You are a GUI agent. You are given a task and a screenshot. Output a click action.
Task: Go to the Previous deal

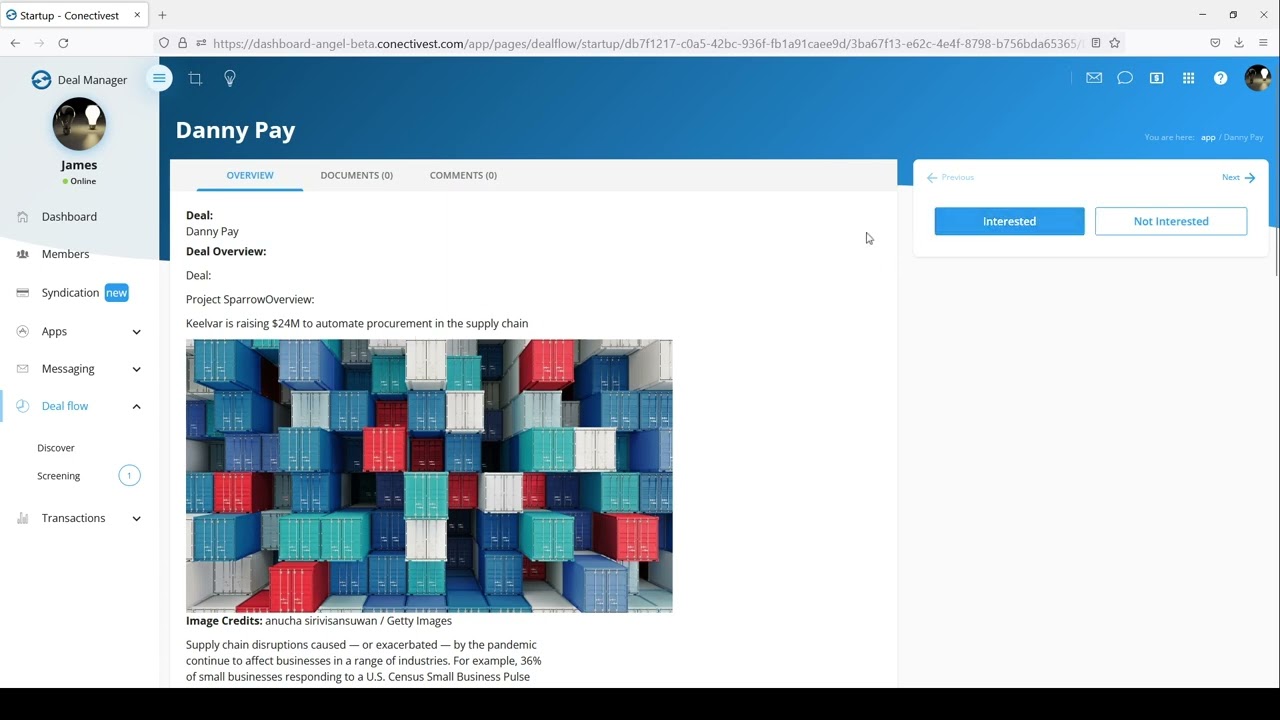click(950, 177)
